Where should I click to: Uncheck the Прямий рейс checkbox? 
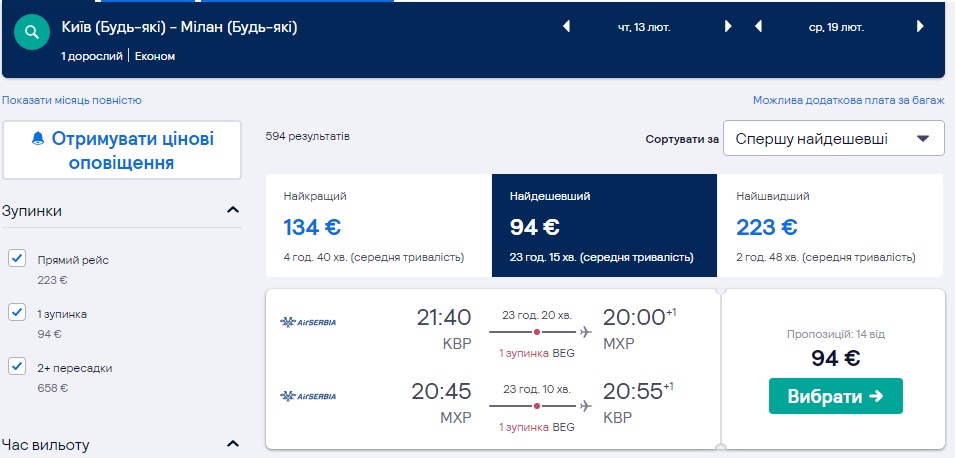click(17, 259)
